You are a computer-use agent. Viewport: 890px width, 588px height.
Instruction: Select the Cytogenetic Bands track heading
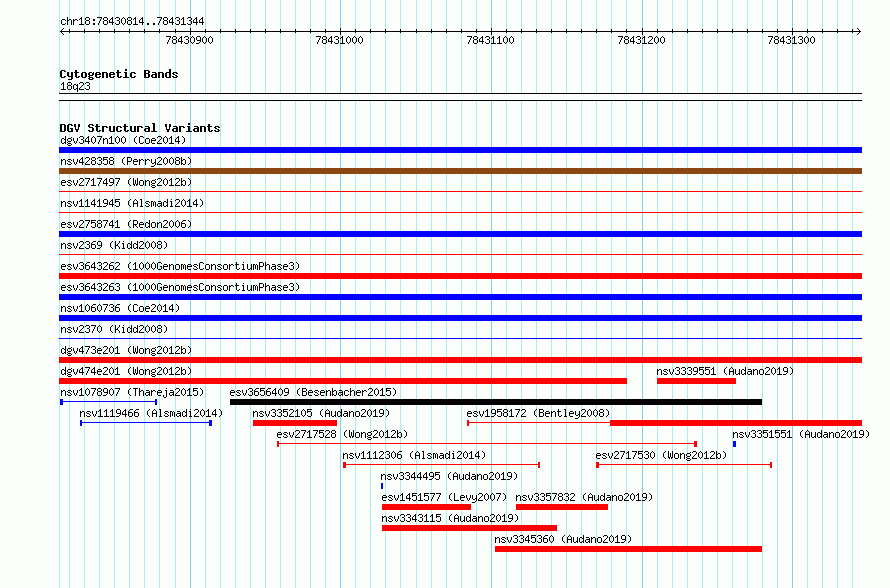tap(119, 74)
